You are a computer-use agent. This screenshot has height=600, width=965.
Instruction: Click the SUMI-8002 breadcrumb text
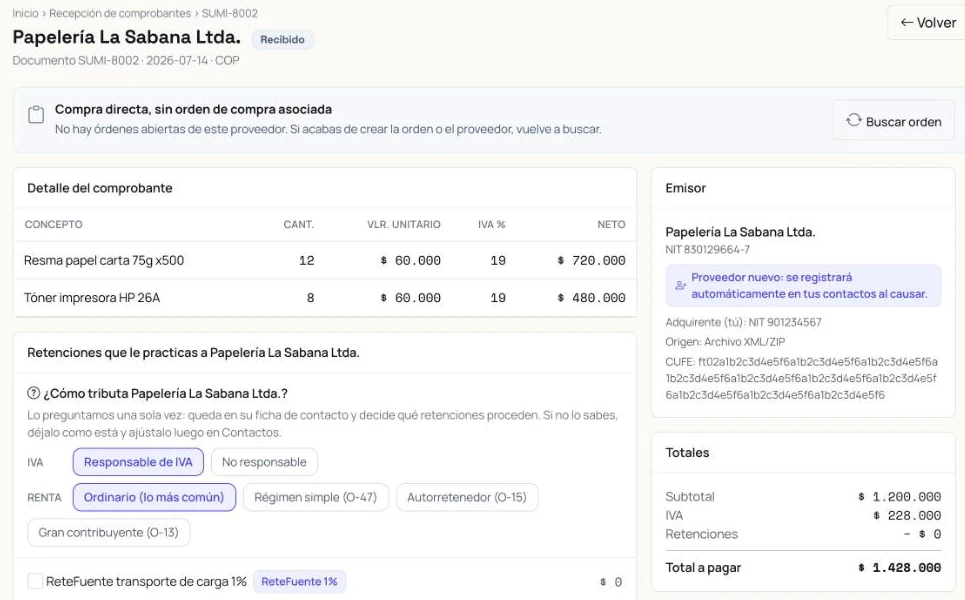[230, 13]
